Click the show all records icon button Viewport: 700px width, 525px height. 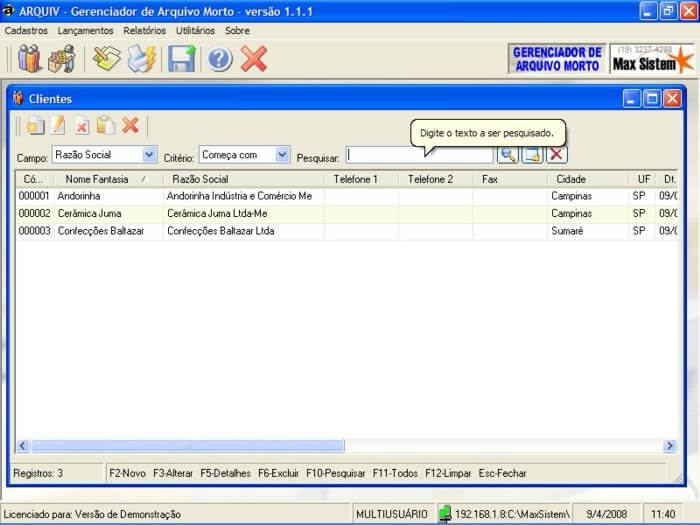pyautogui.click(x=532, y=155)
